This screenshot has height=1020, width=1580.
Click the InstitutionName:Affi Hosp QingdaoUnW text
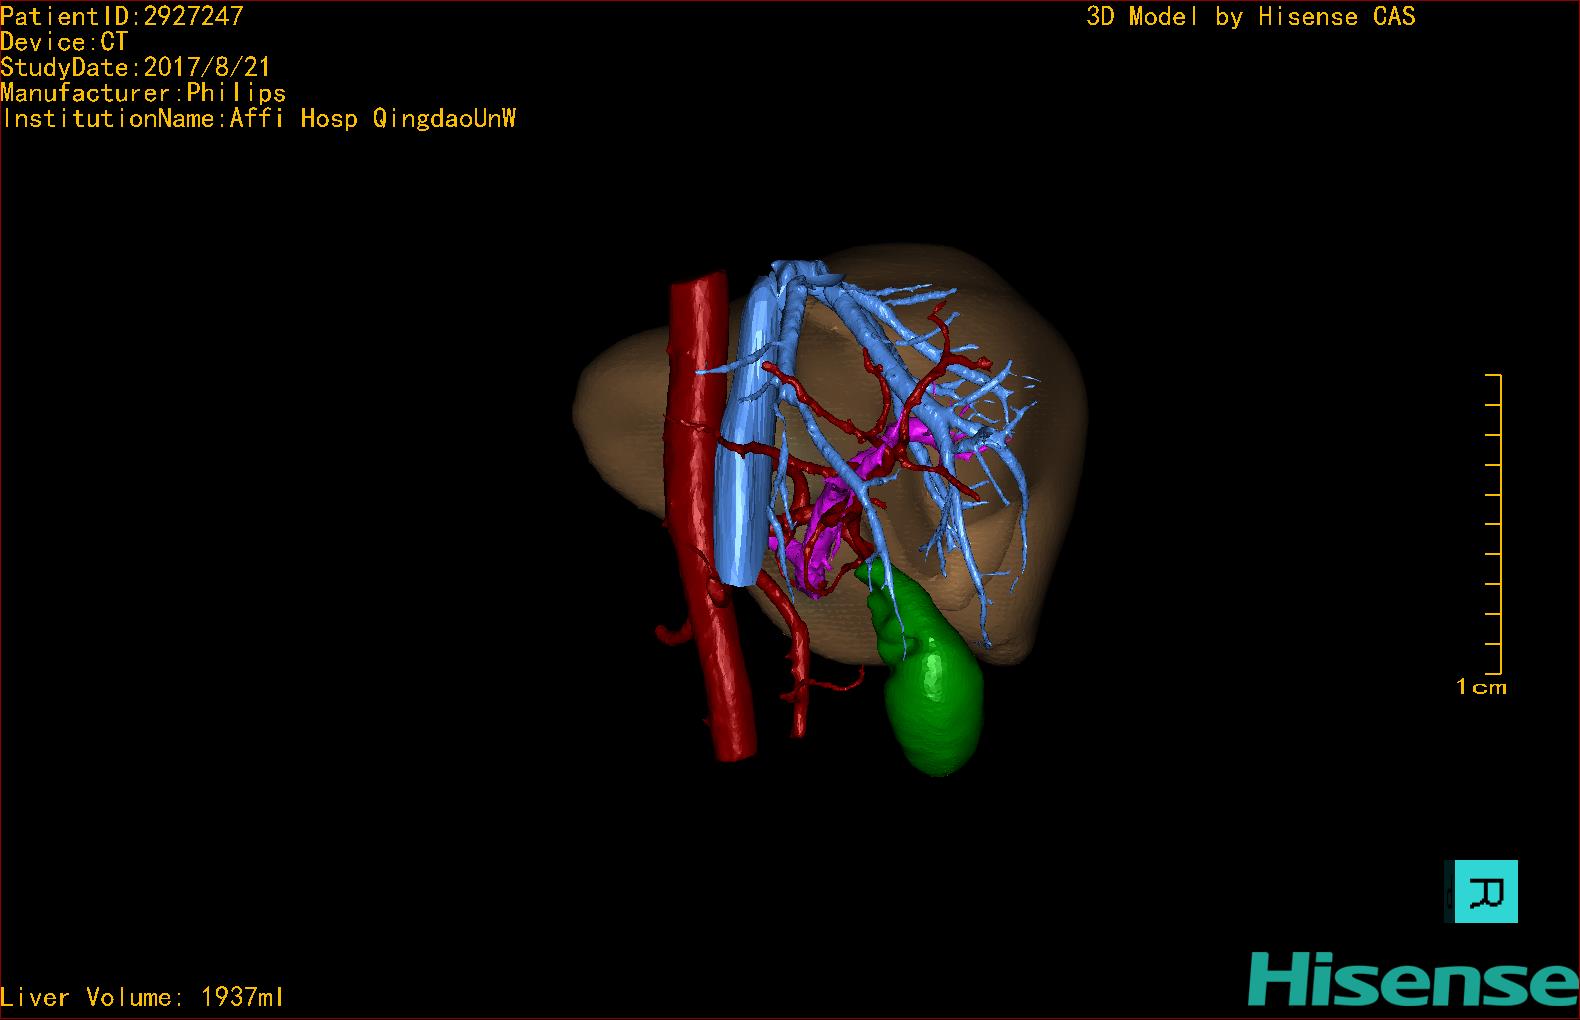click(x=259, y=119)
